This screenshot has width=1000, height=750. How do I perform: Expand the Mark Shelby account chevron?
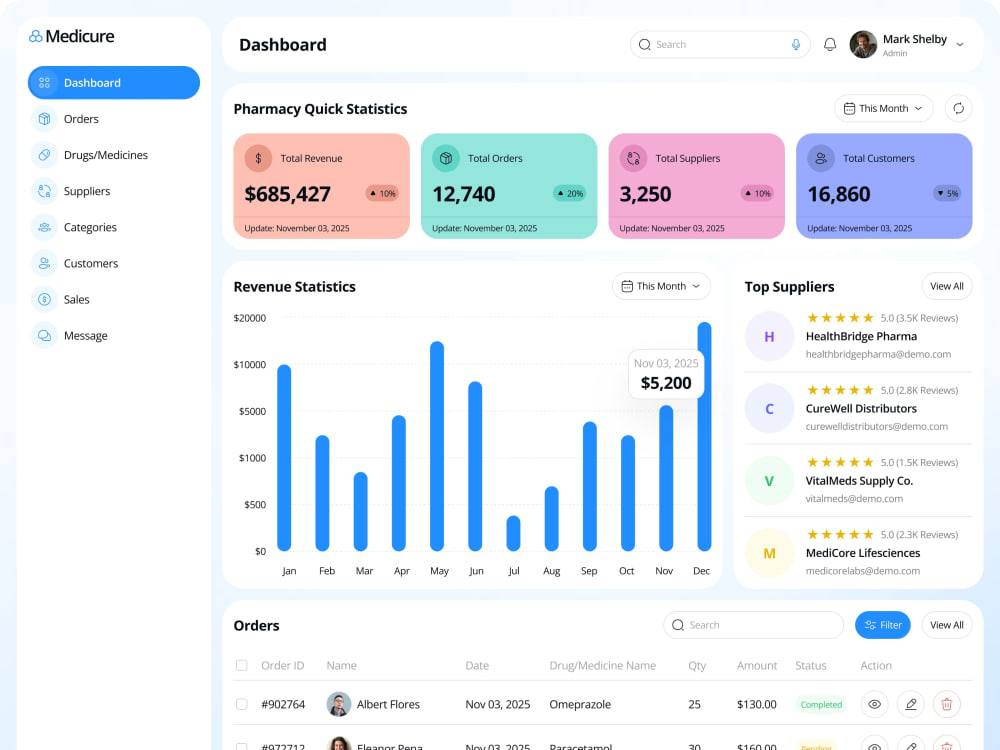(x=960, y=45)
